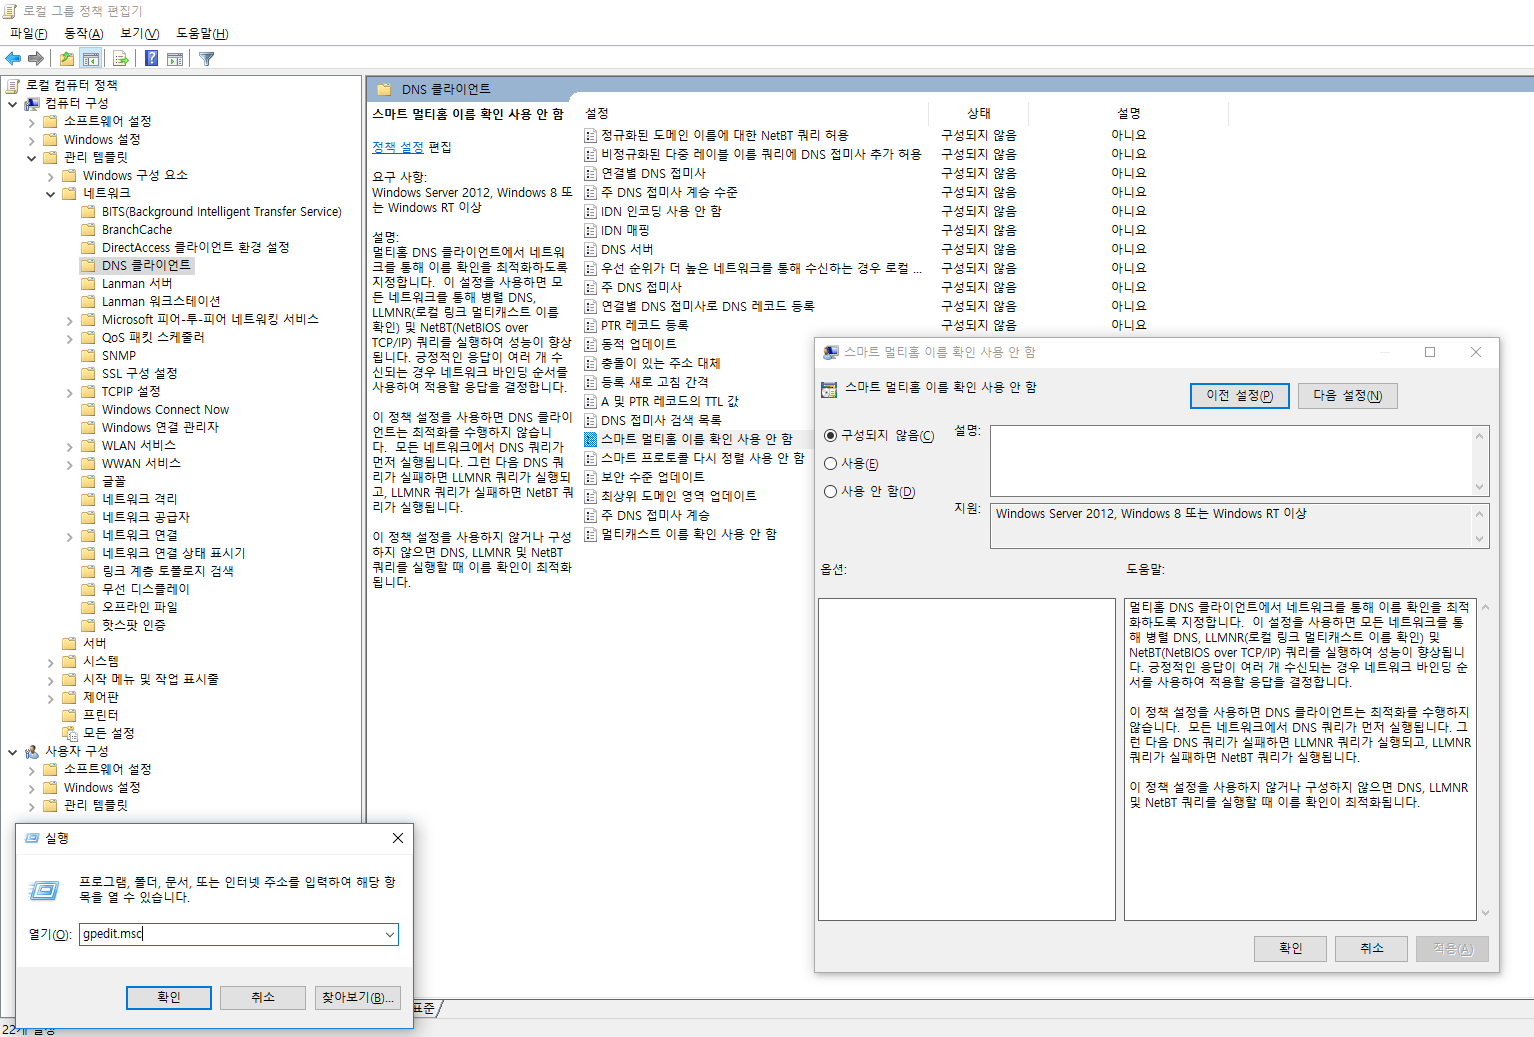
Task: Click the '다음 설정' button
Action: (x=1347, y=396)
